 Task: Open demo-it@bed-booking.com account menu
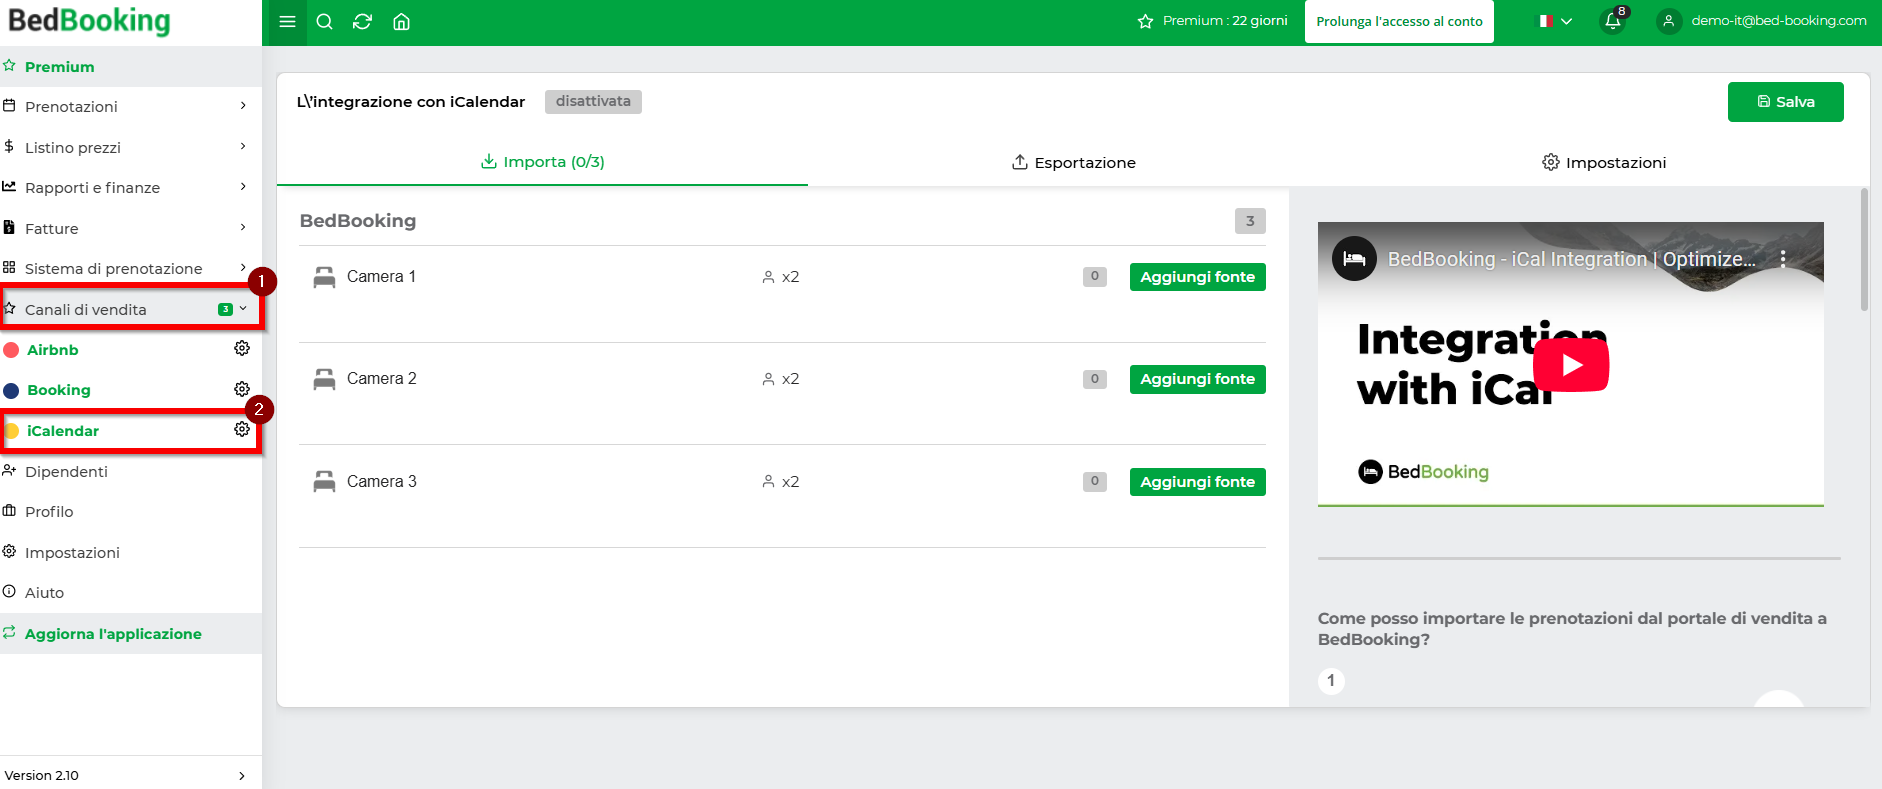pos(1778,21)
